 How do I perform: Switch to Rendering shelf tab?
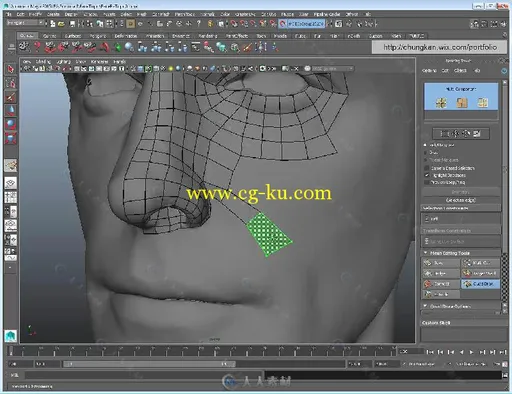click(x=208, y=36)
